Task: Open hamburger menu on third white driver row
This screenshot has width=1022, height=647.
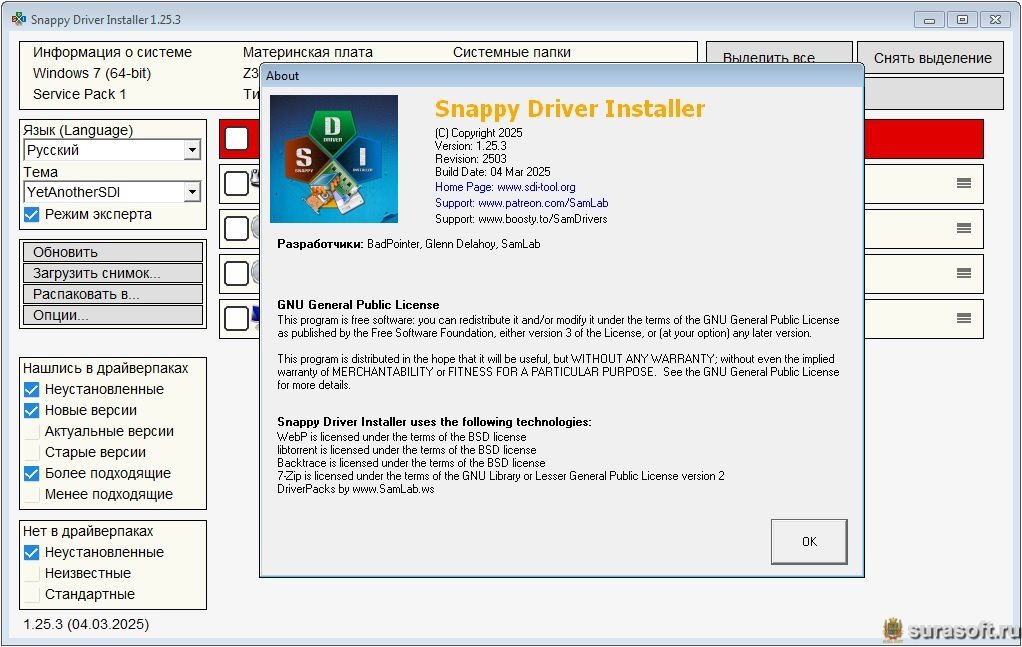Action: (x=963, y=273)
